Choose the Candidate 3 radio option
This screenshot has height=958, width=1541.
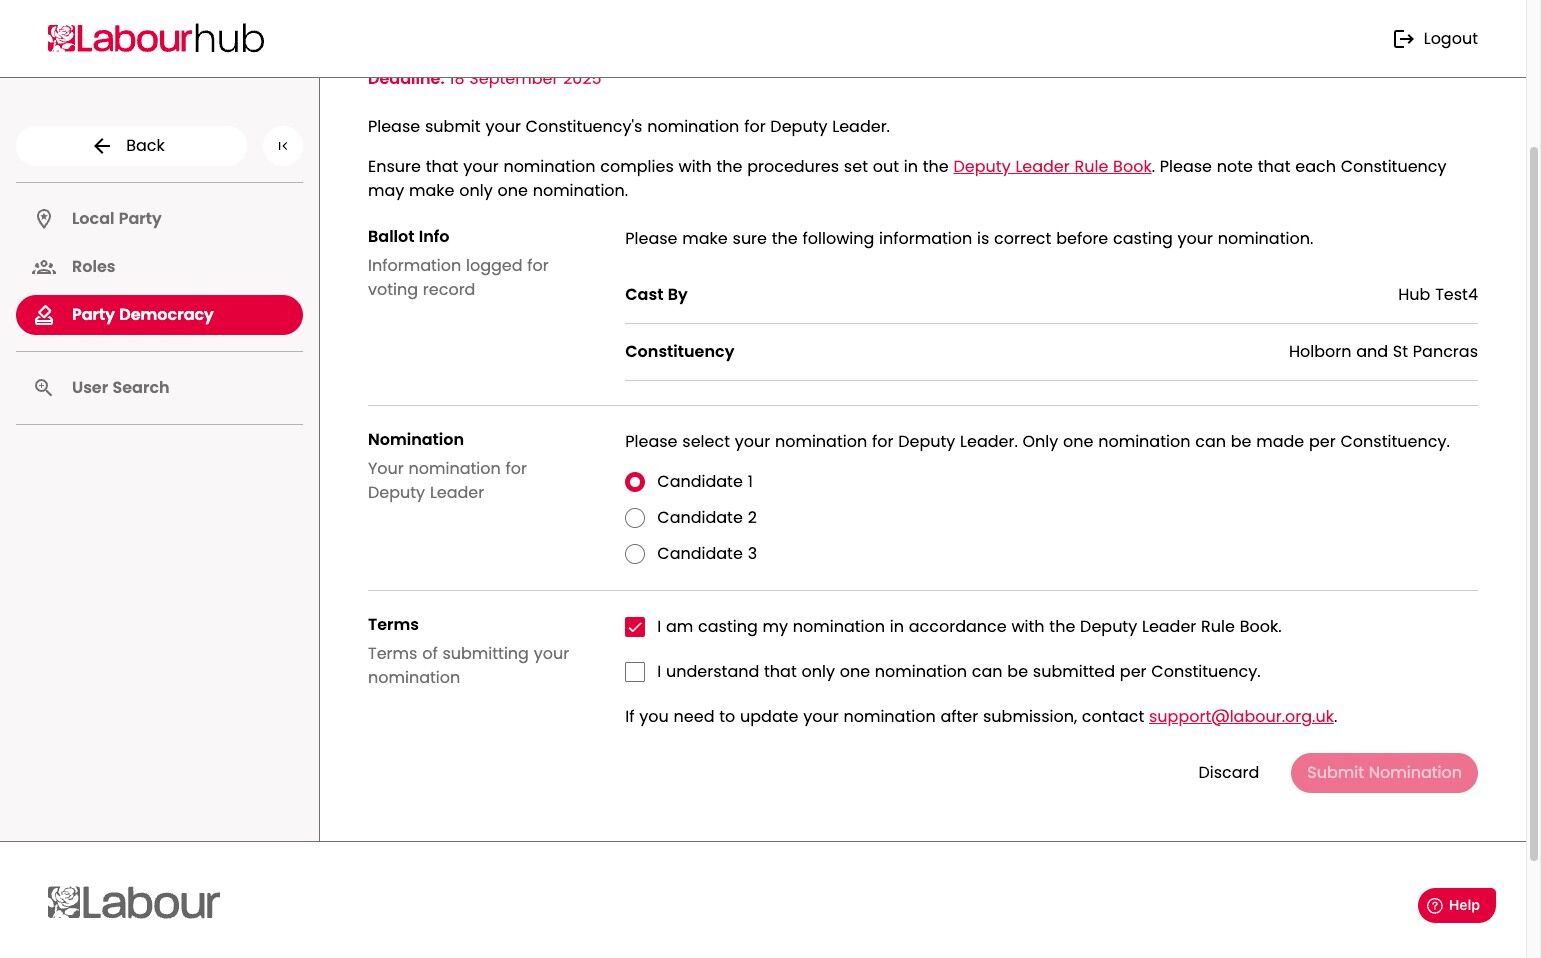click(635, 554)
